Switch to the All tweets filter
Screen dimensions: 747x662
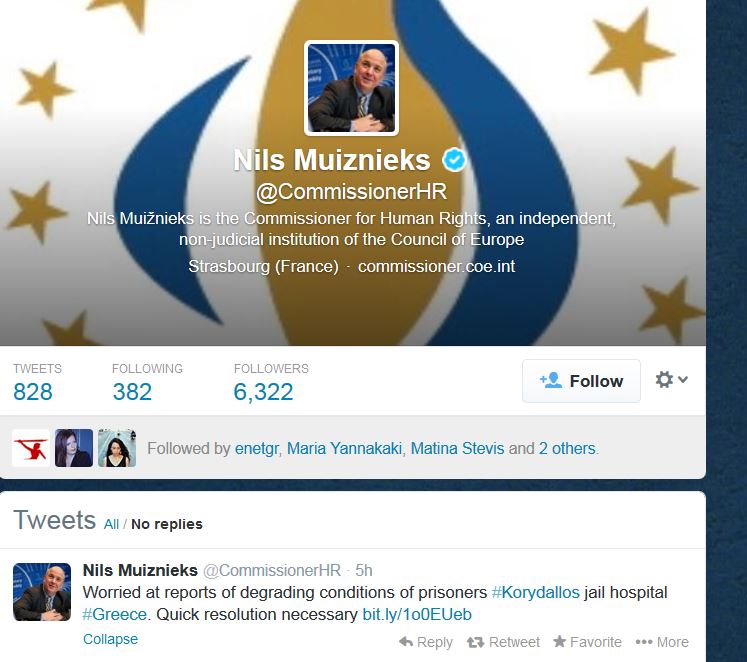click(111, 524)
